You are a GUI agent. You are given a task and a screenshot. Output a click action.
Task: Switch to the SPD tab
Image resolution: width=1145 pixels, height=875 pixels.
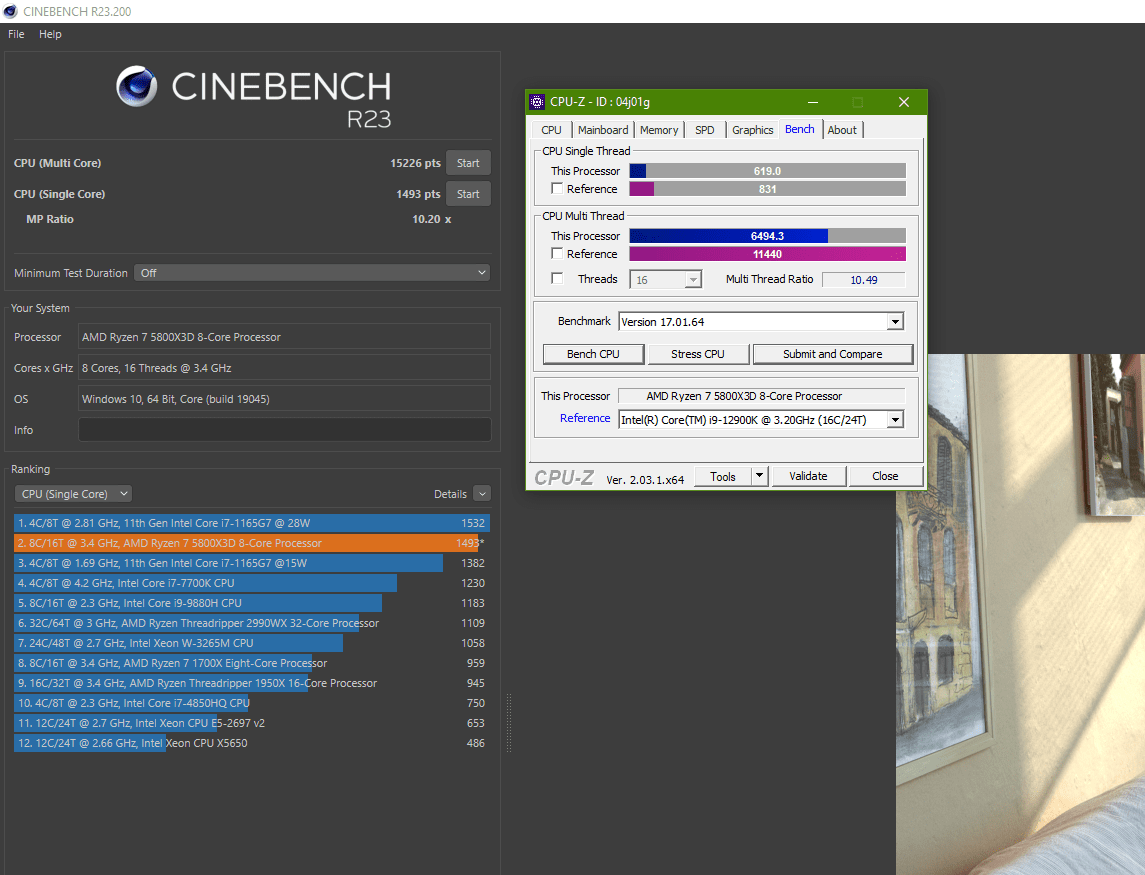[x=705, y=129]
